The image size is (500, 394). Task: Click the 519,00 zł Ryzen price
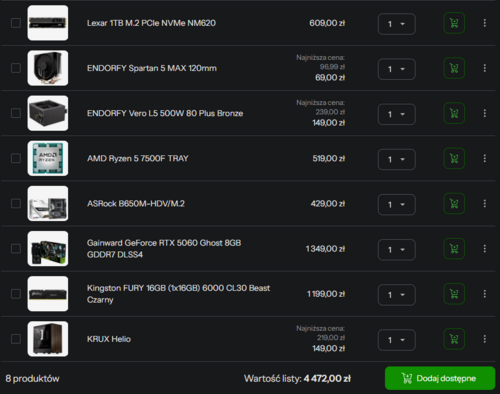pyautogui.click(x=329, y=158)
